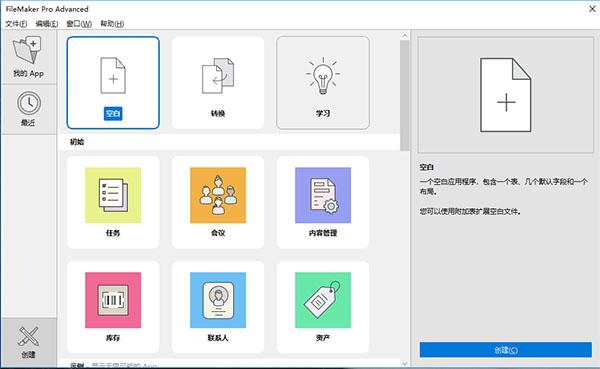Click the large blank document preview image

point(505,95)
